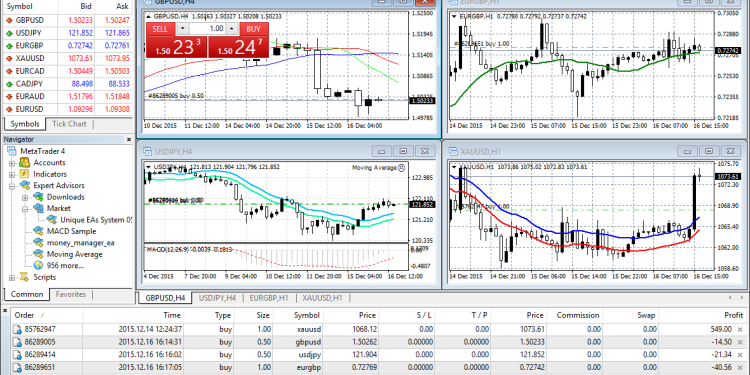Viewport: 750px width, 375px height.
Task: Close the usdjpy order with -21.34 profit
Action: pos(740,355)
